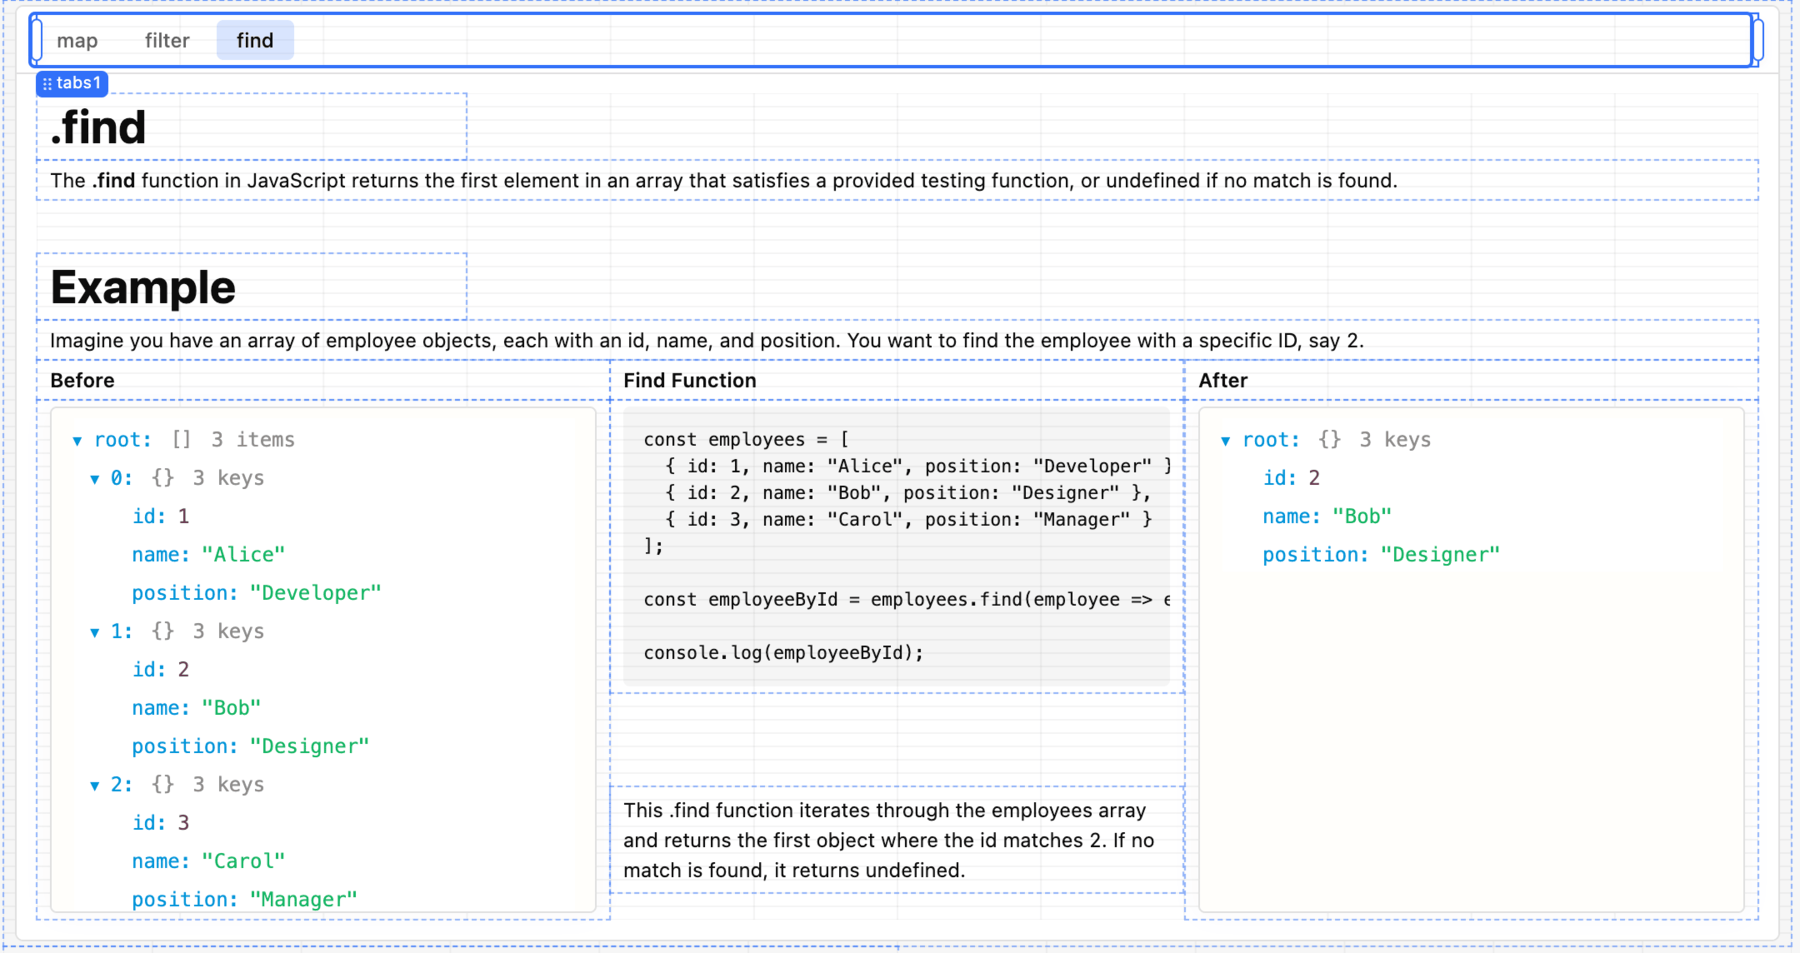This screenshot has width=1800, height=953.
Task: Click the Find Function column label
Action: coord(690,381)
